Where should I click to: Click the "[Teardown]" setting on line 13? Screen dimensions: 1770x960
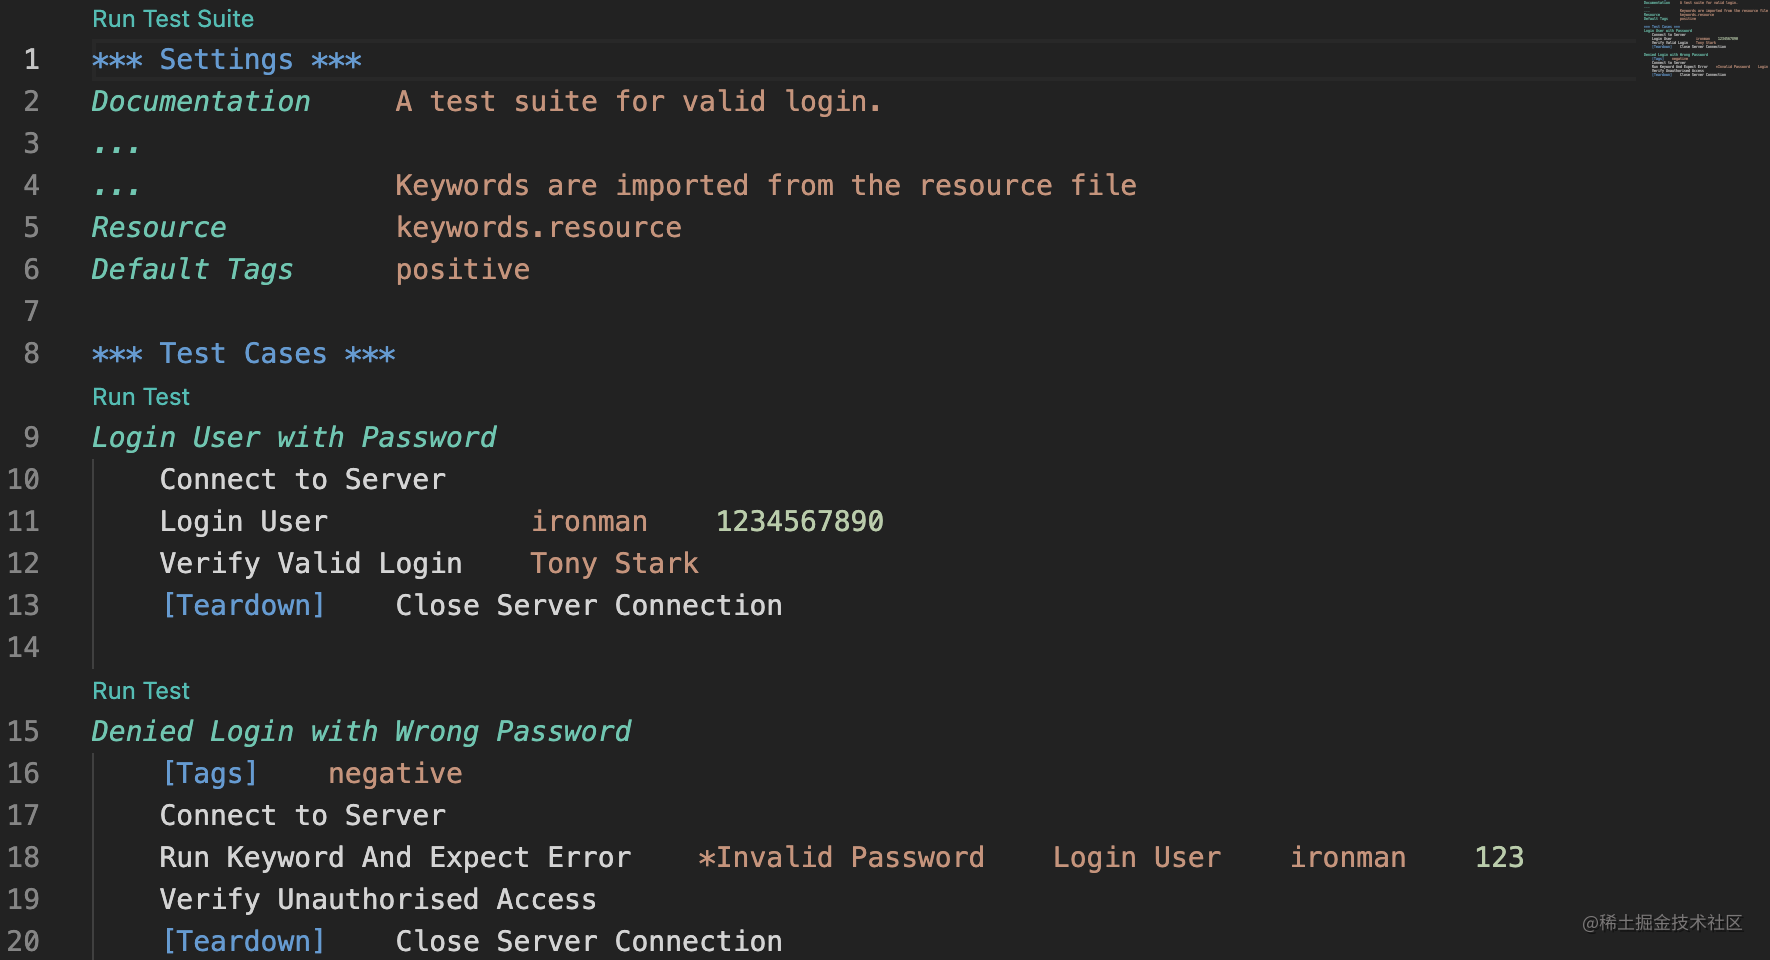pyautogui.click(x=243, y=605)
